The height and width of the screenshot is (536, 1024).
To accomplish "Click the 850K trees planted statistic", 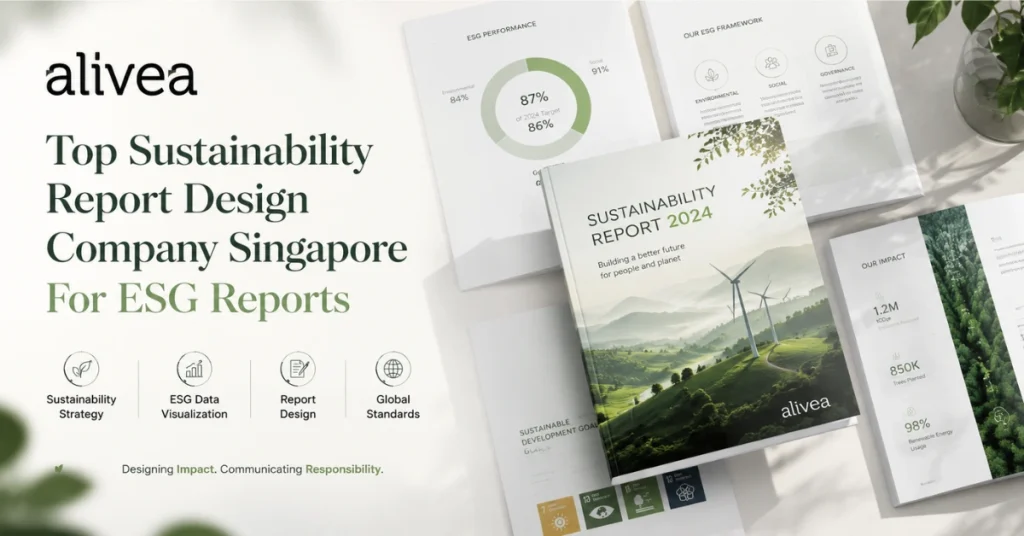I will click(904, 369).
